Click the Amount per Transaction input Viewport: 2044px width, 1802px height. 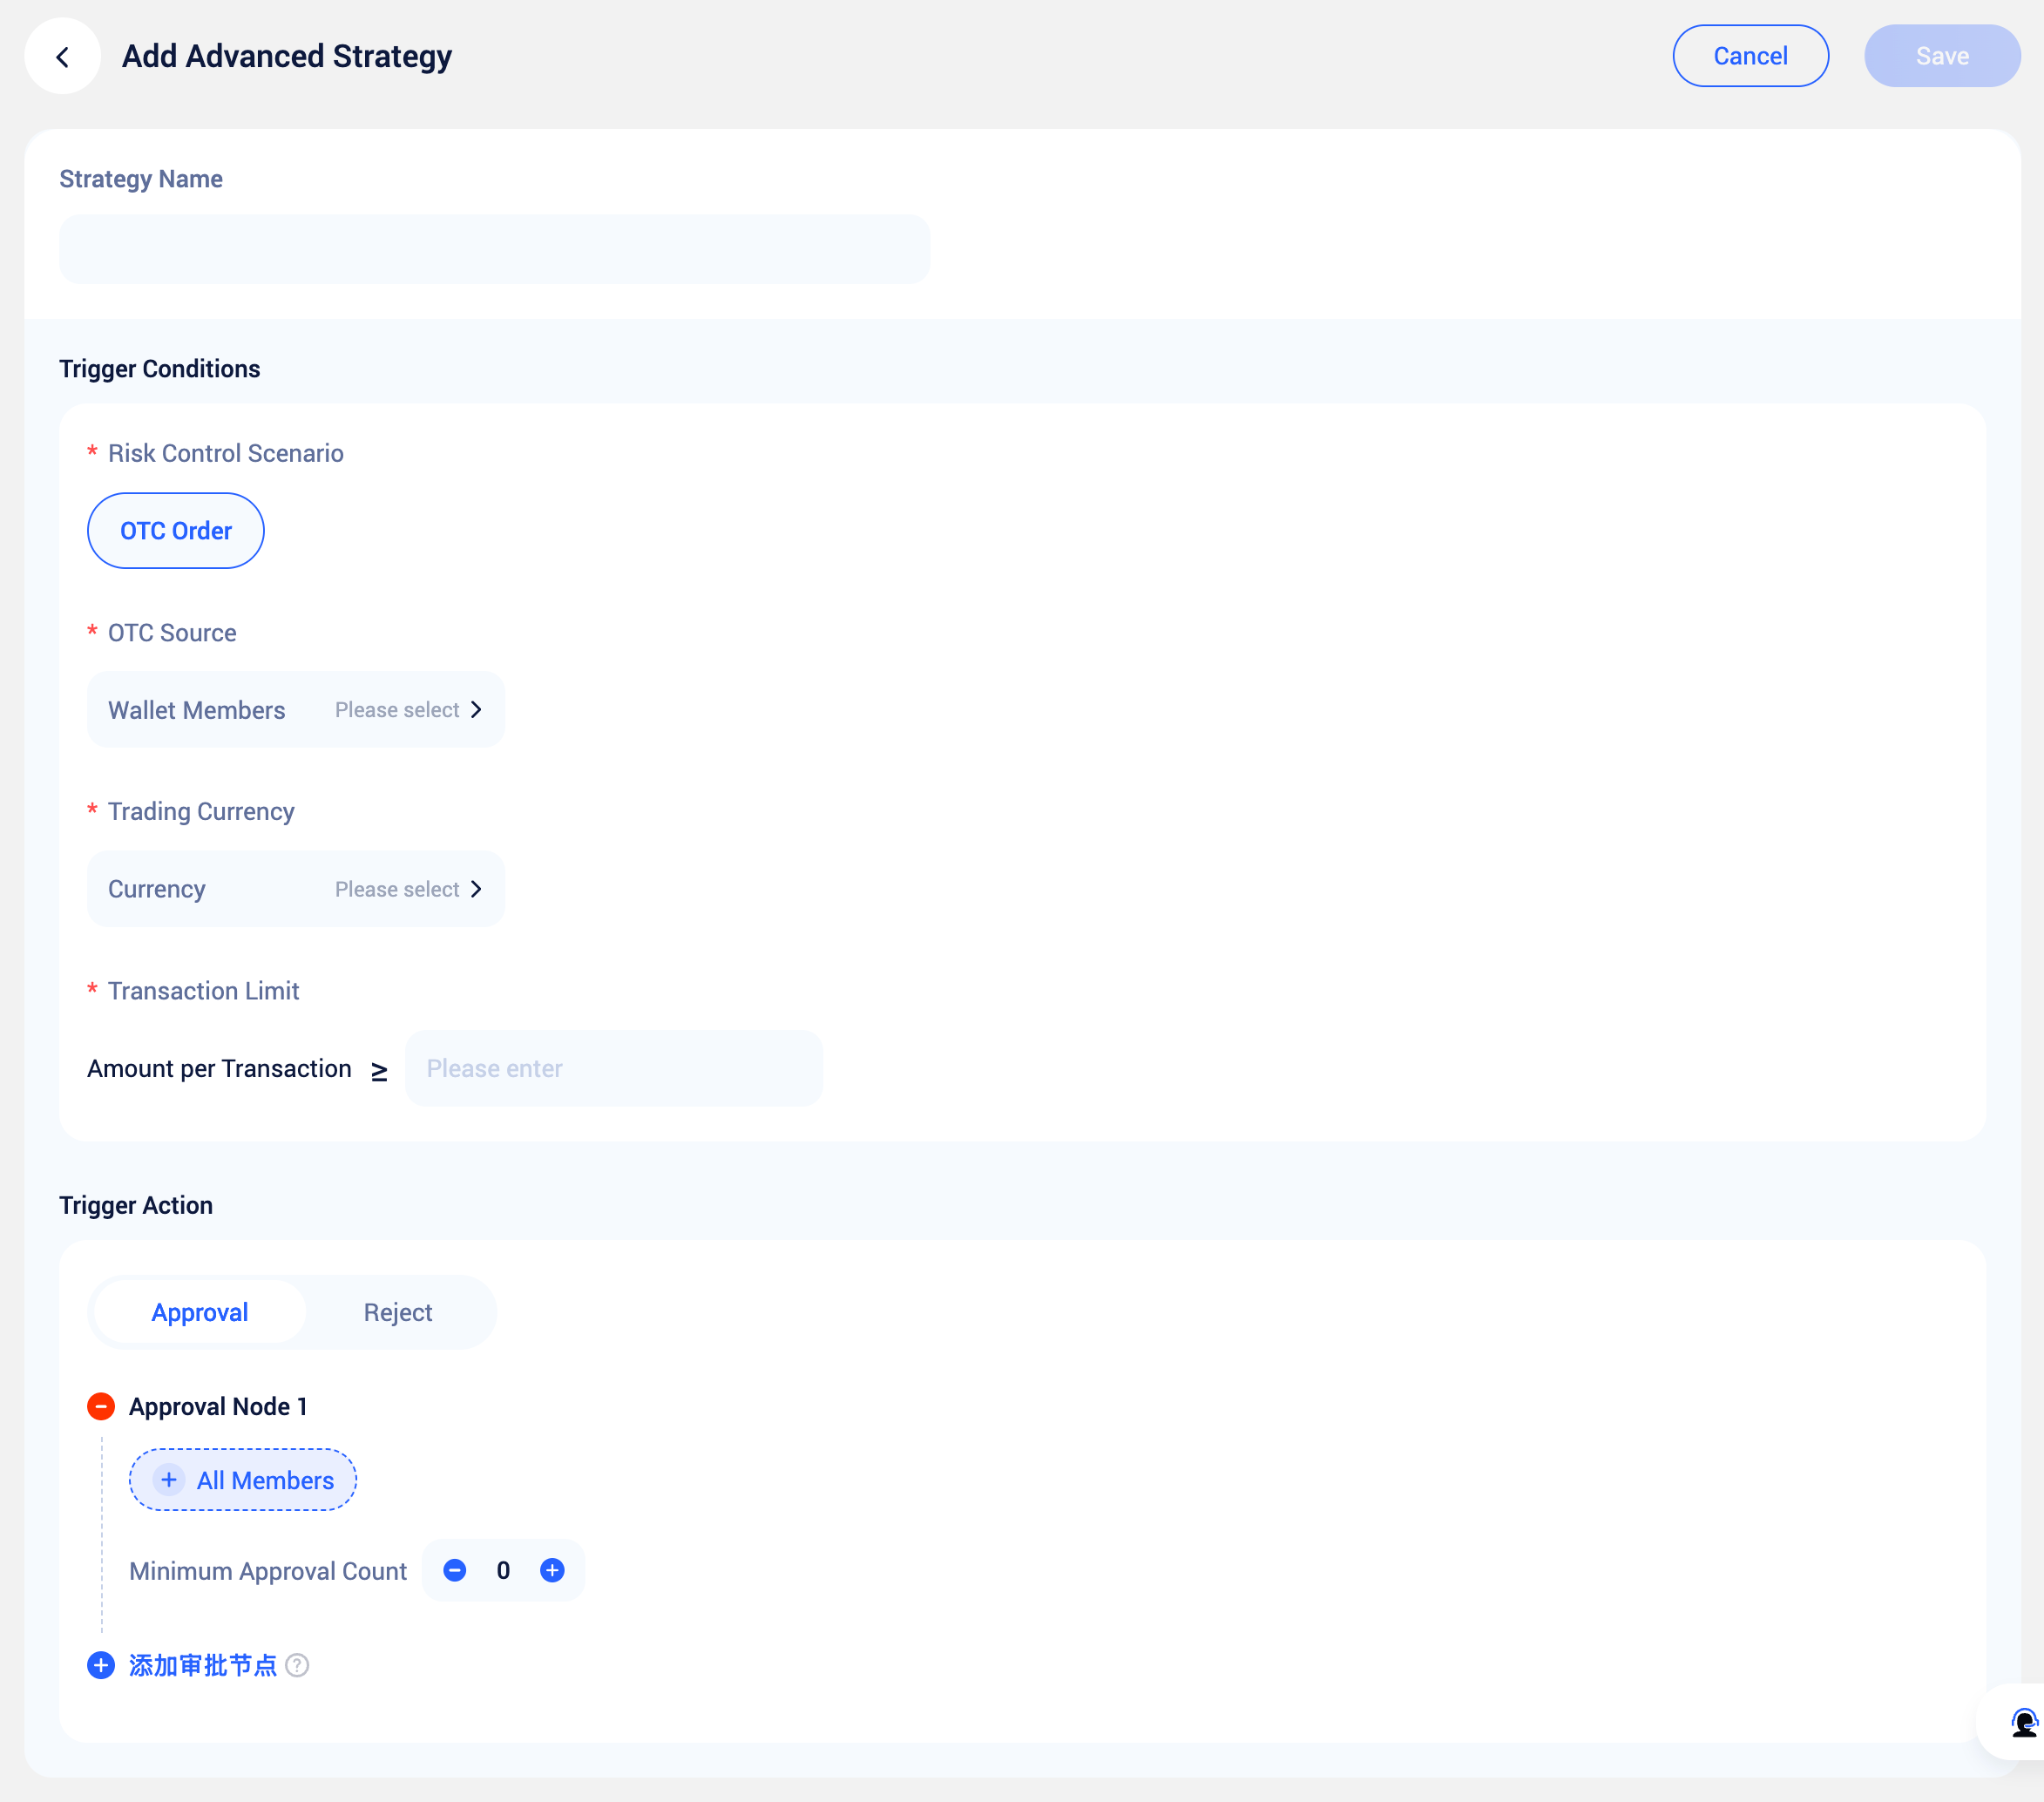(x=613, y=1068)
